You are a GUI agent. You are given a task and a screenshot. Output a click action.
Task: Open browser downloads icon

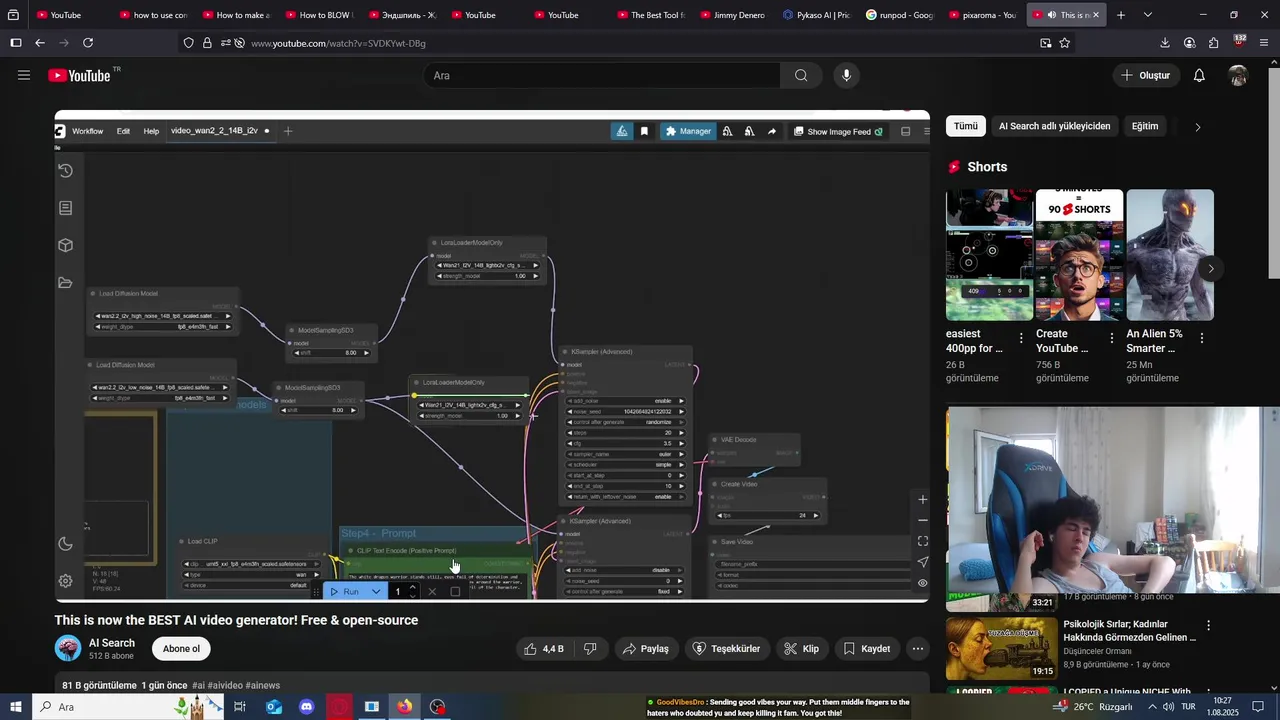point(1165,43)
